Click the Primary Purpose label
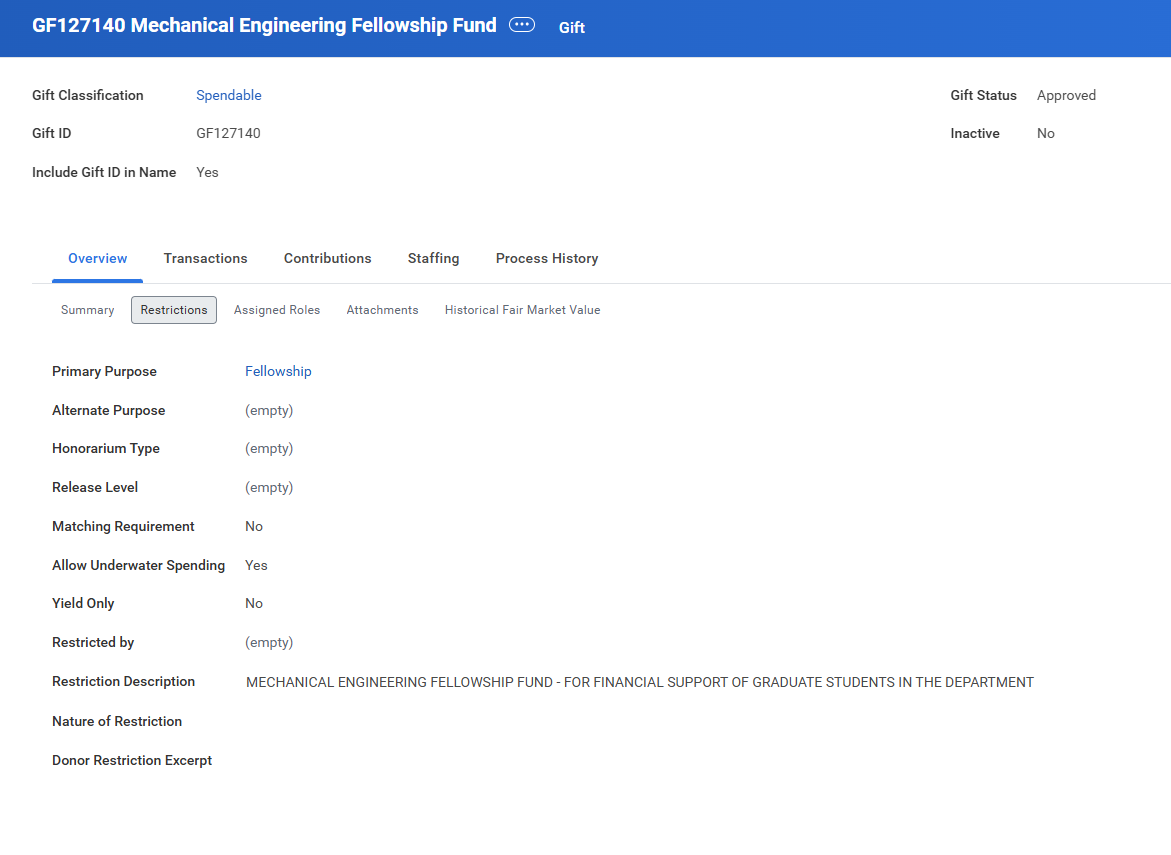This screenshot has width=1171, height=855. (105, 371)
